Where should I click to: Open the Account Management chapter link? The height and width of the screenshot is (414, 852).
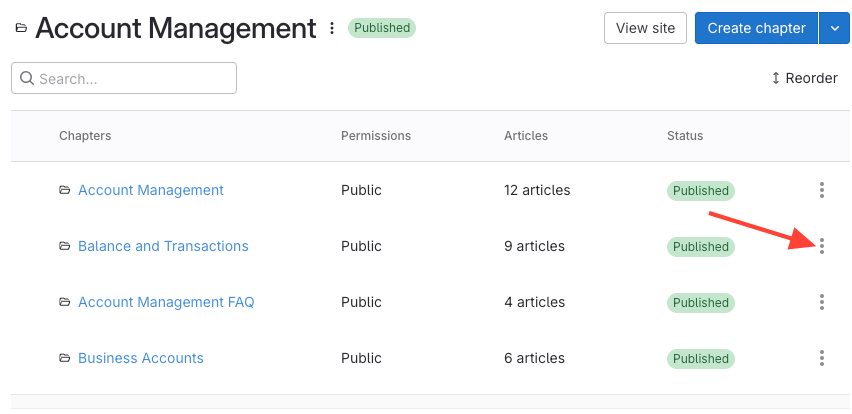coord(151,190)
